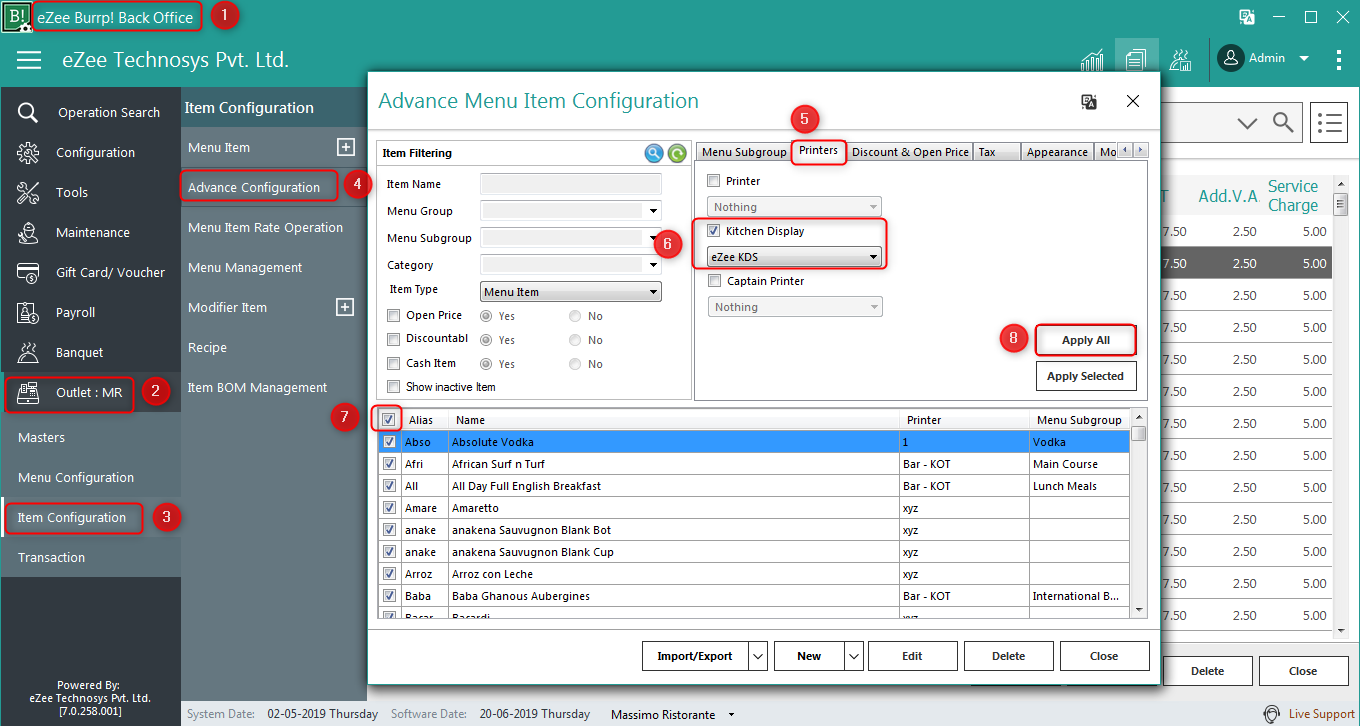Click the Admin user avatar icon
This screenshot has width=1360, height=726.
pyautogui.click(x=1231, y=58)
